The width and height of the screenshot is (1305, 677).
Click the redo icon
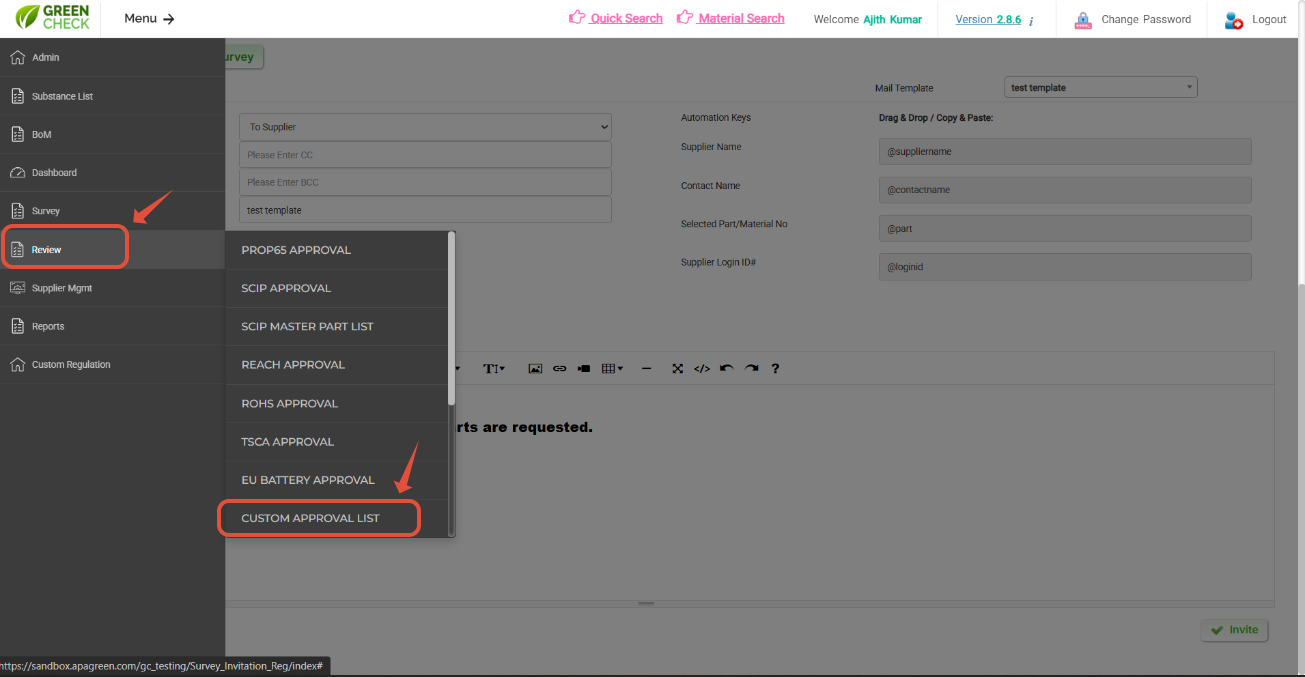pyautogui.click(x=751, y=368)
